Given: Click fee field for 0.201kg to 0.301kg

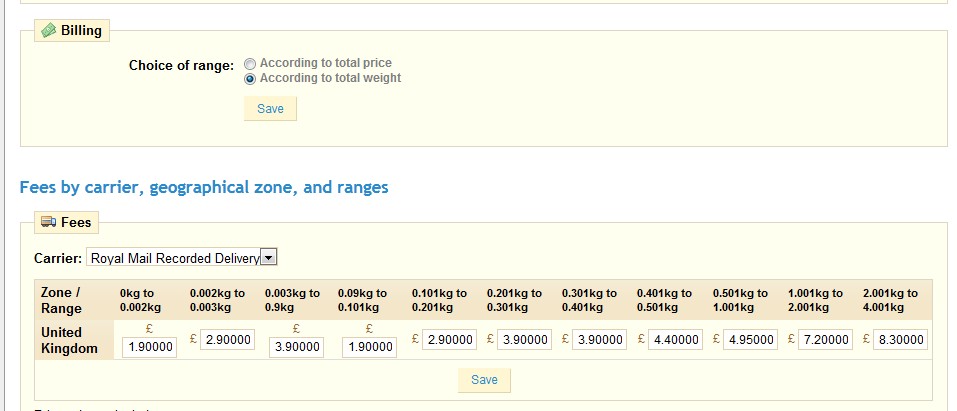Looking at the screenshot, I should coord(524,340).
